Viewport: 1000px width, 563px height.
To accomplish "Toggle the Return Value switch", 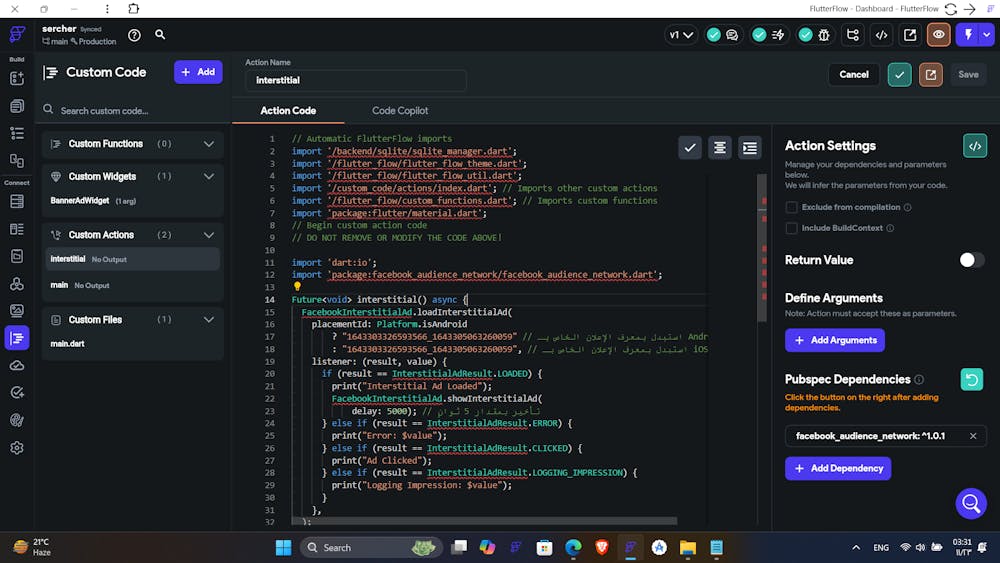I will (x=971, y=260).
